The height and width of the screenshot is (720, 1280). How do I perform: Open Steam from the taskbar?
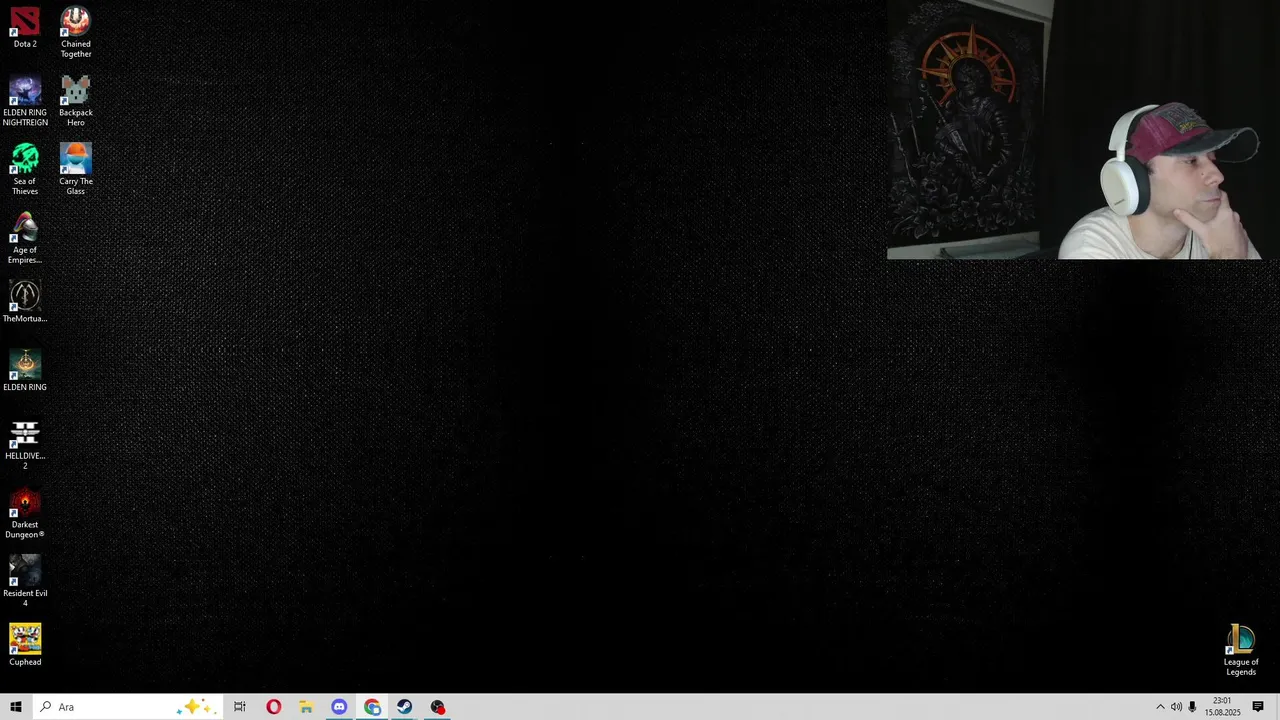tap(405, 707)
